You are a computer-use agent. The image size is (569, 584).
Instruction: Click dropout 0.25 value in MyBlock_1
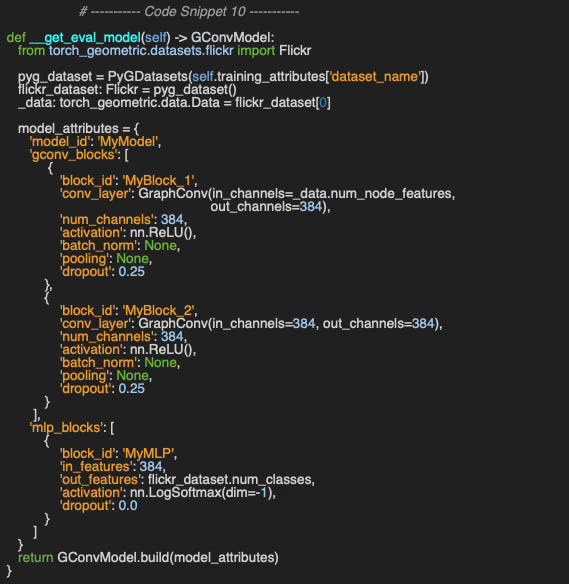pos(131,272)
